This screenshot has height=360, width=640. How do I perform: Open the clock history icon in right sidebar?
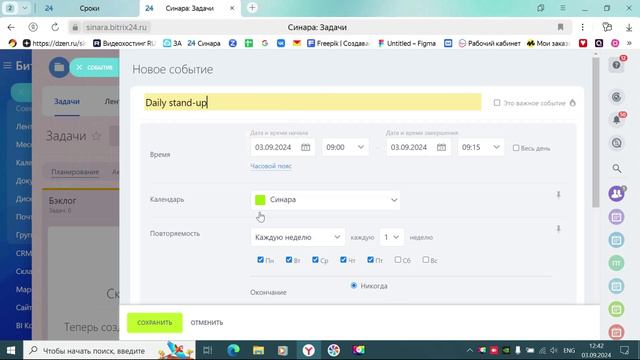pyautogui.click(x=616, y=143)
